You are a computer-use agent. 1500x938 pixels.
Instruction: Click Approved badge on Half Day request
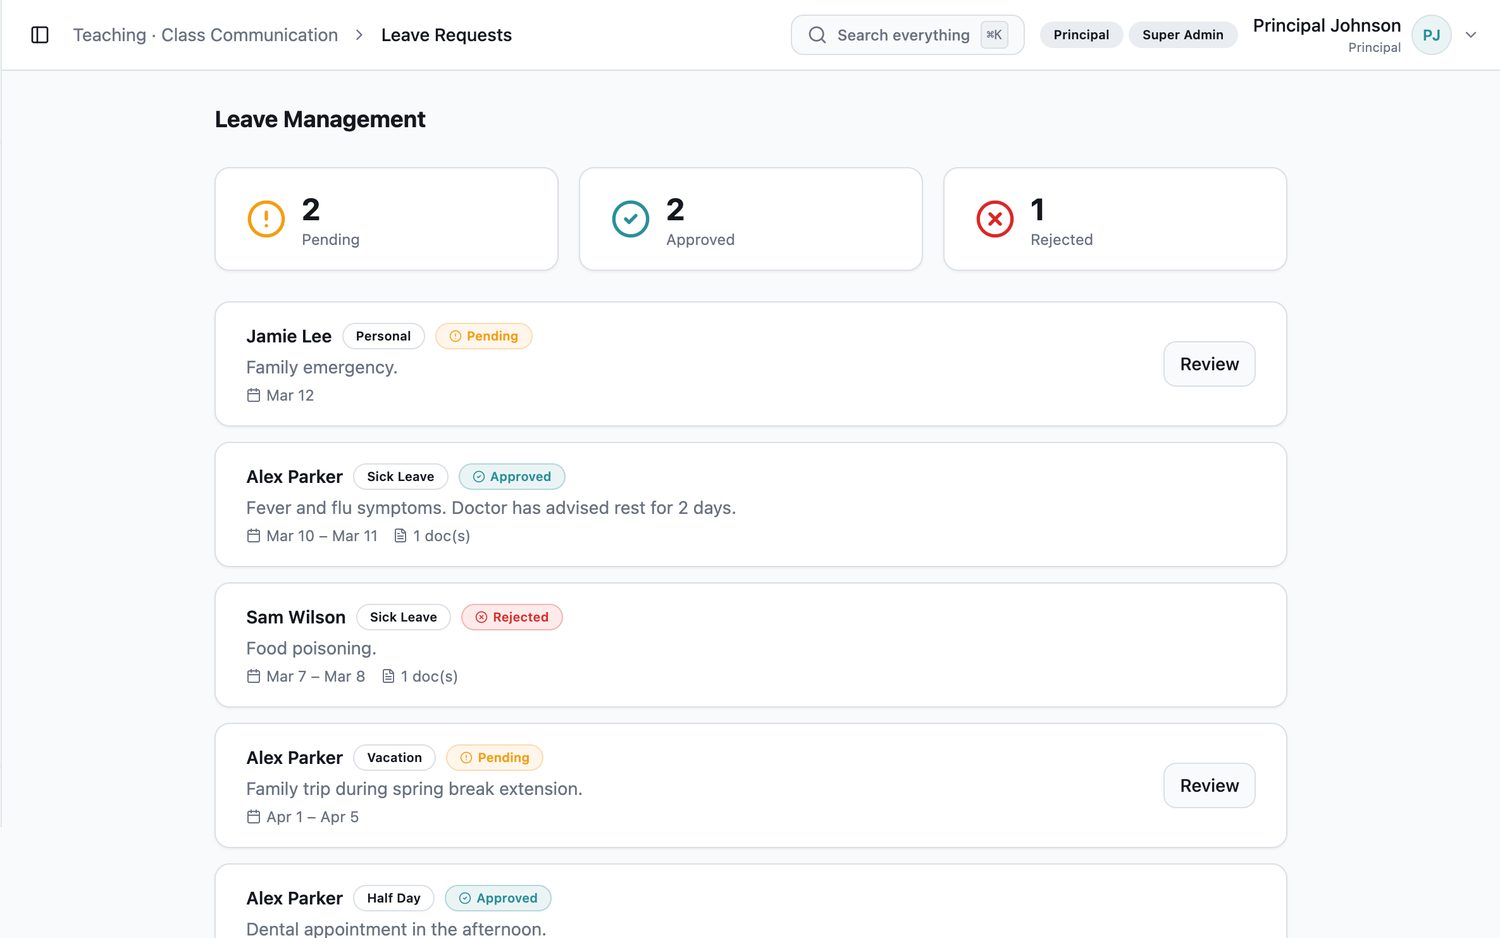498,898
